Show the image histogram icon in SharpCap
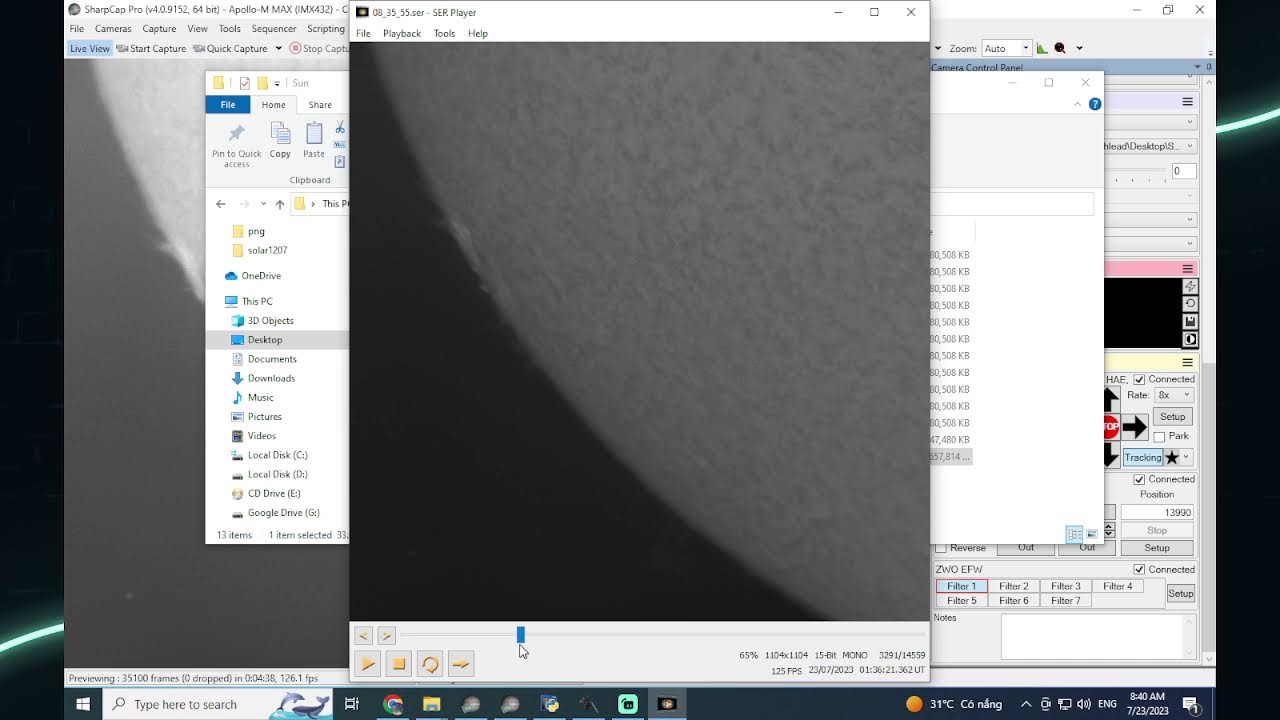This screenshot has height=720, width=1280. [1042, 48]
